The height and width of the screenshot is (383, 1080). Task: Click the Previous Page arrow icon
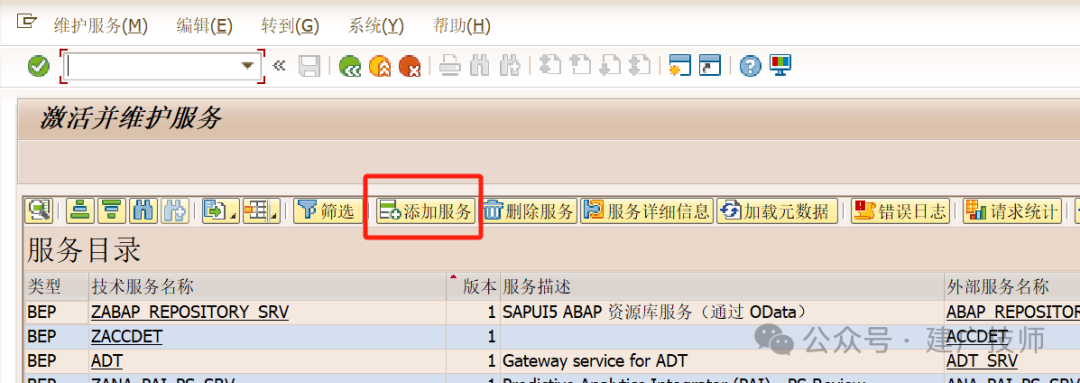(x=580, y=65)
